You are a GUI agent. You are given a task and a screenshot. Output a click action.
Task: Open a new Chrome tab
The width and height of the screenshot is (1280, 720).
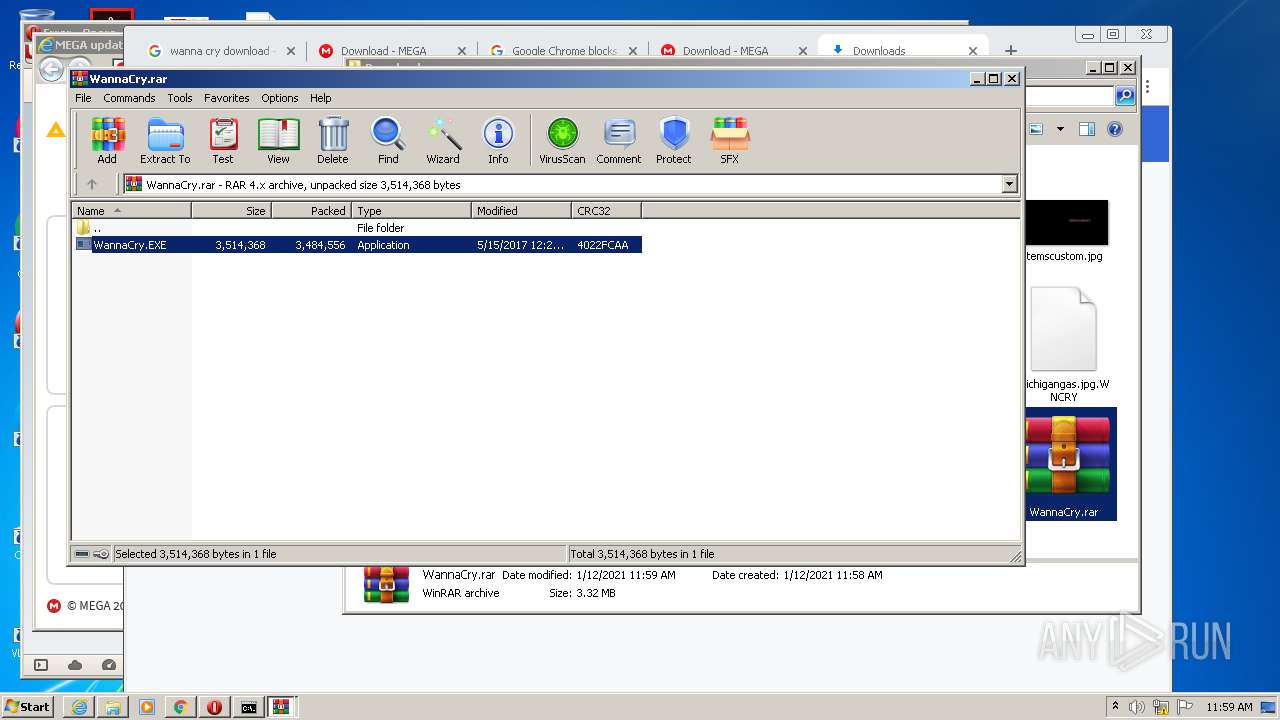pos(1011,50)
